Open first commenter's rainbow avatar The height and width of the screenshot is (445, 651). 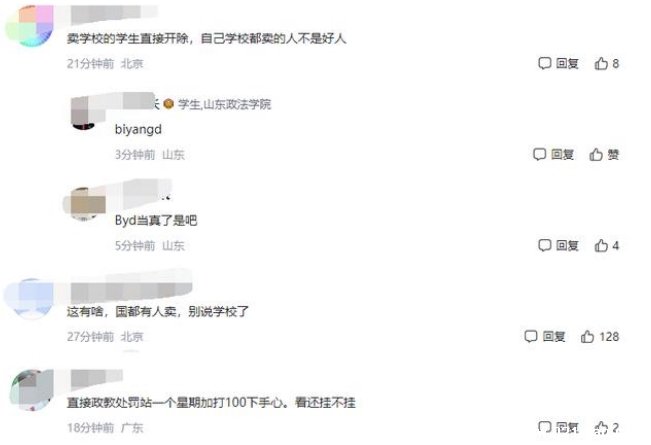(29, 26)
